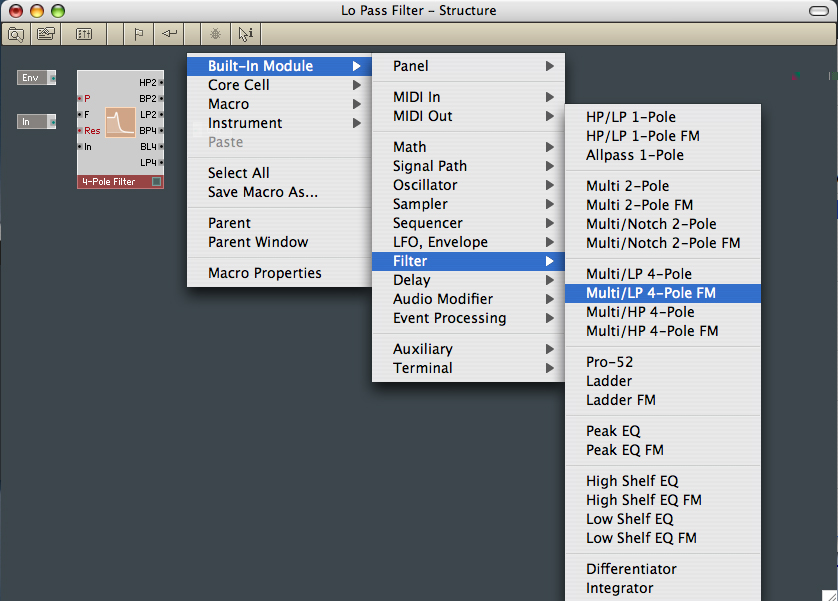
Task: Click the LP4 output port
Action: click(161, 162)
